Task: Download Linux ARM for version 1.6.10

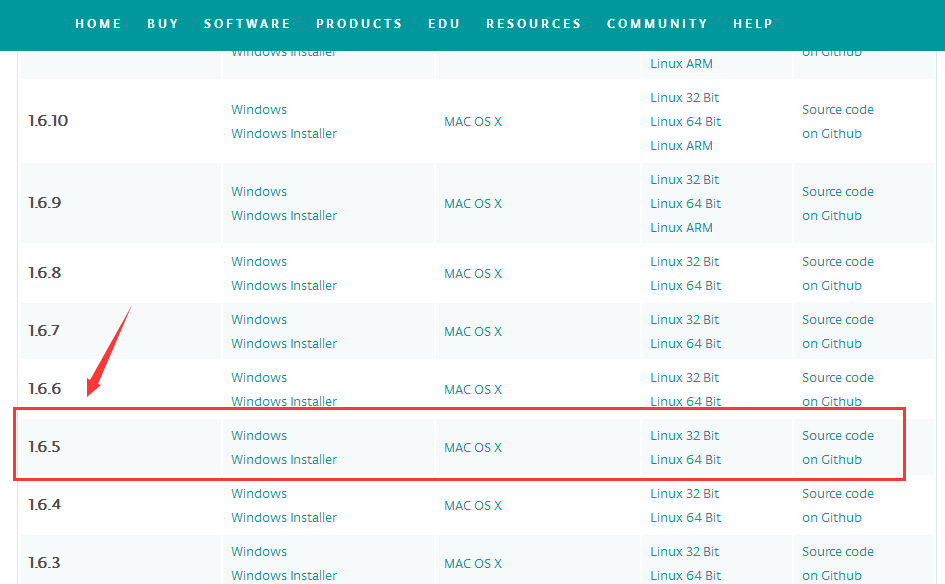Action: [x=682, y=146]
